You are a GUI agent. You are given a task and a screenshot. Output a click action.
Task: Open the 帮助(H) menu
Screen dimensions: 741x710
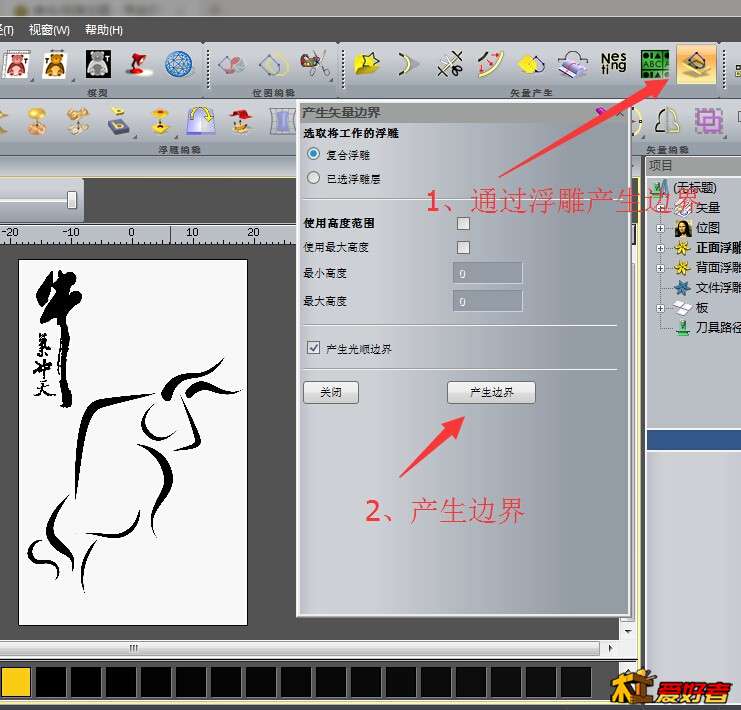coord(104,30)
